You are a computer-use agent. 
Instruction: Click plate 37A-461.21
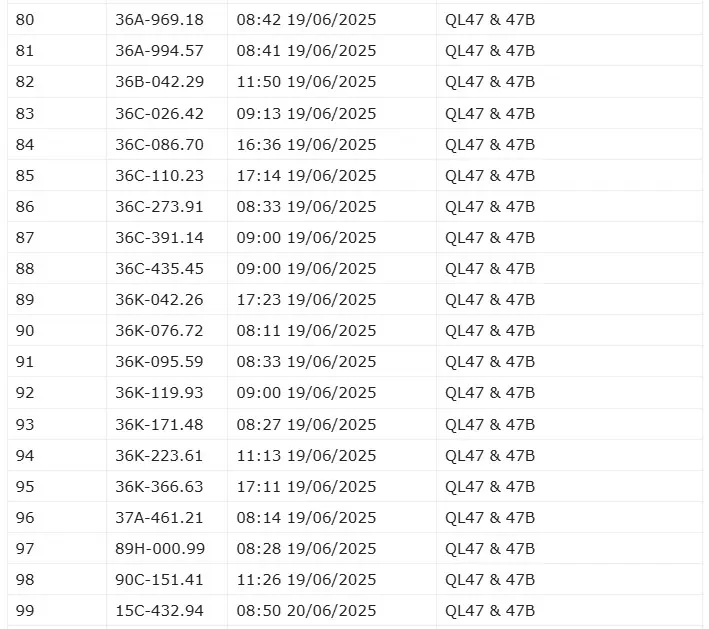159,517
